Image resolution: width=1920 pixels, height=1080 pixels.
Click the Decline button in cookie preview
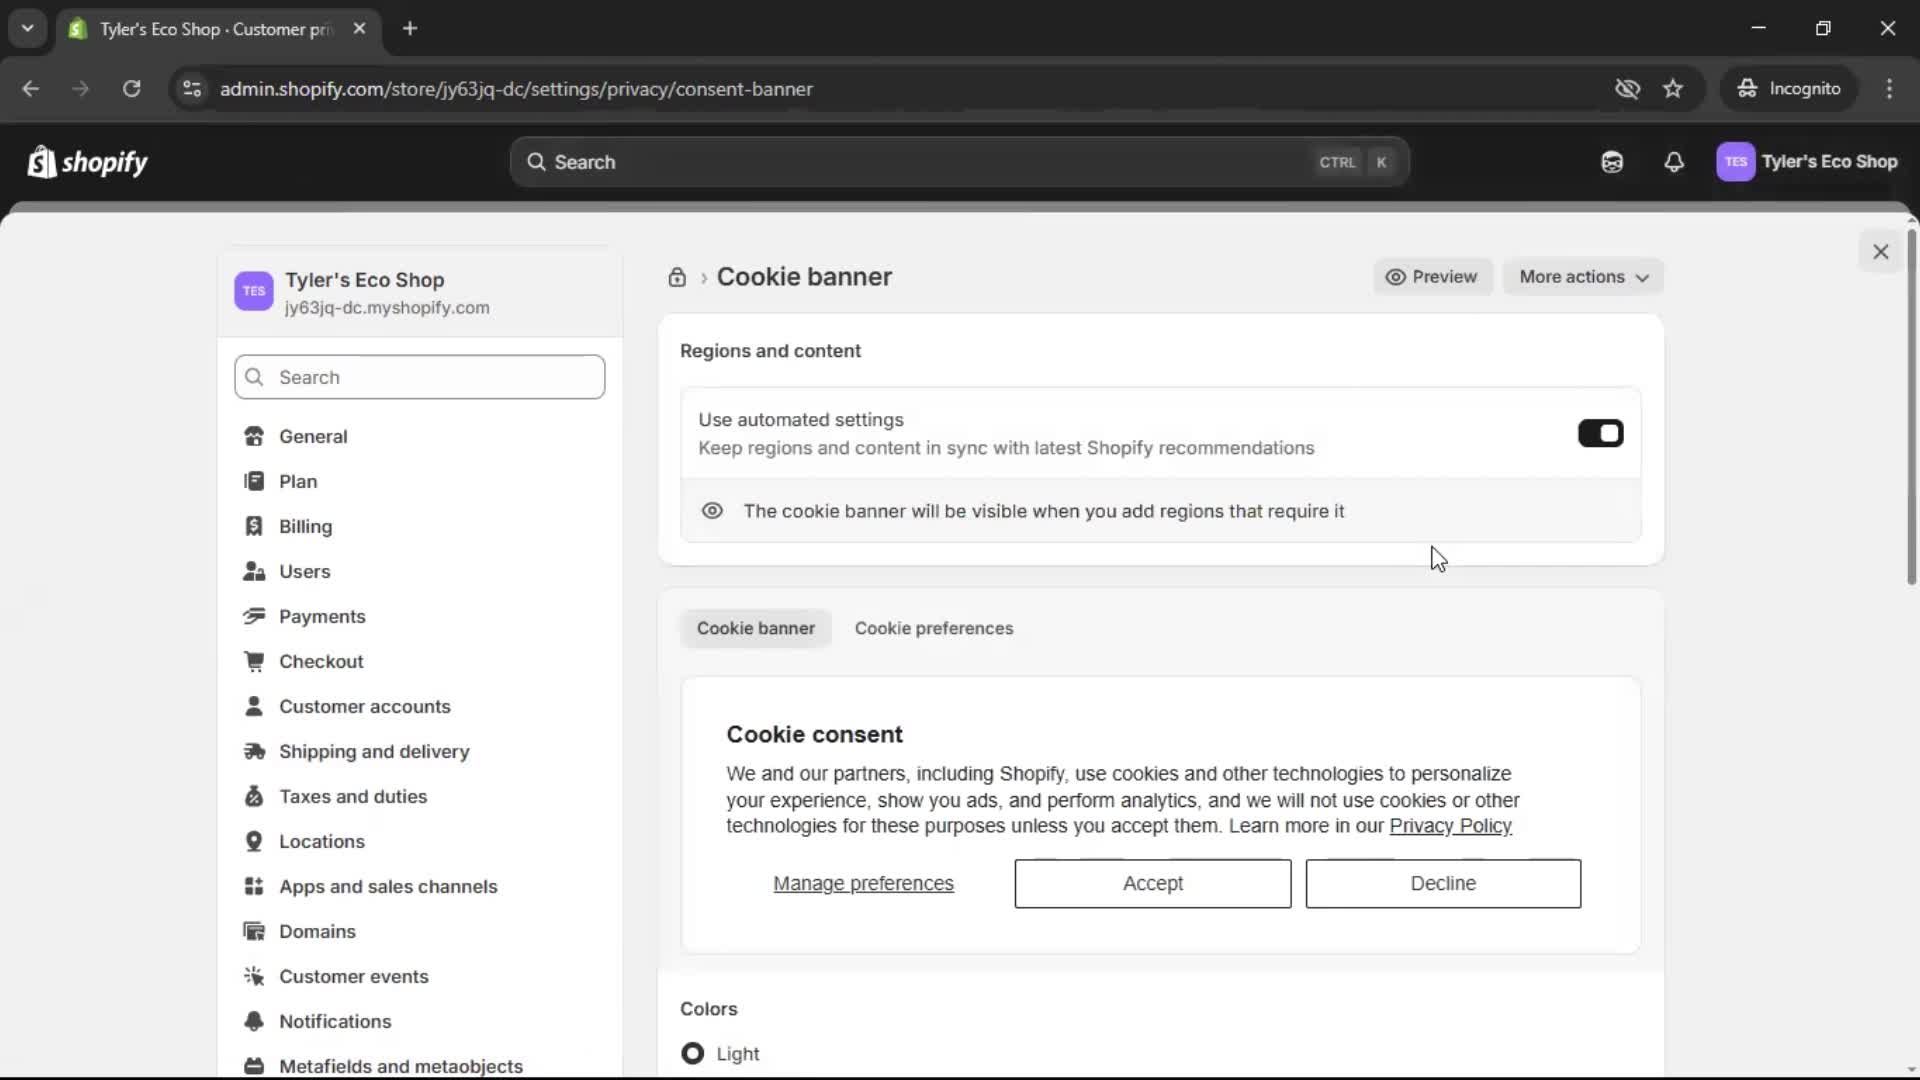(1443, 884)
